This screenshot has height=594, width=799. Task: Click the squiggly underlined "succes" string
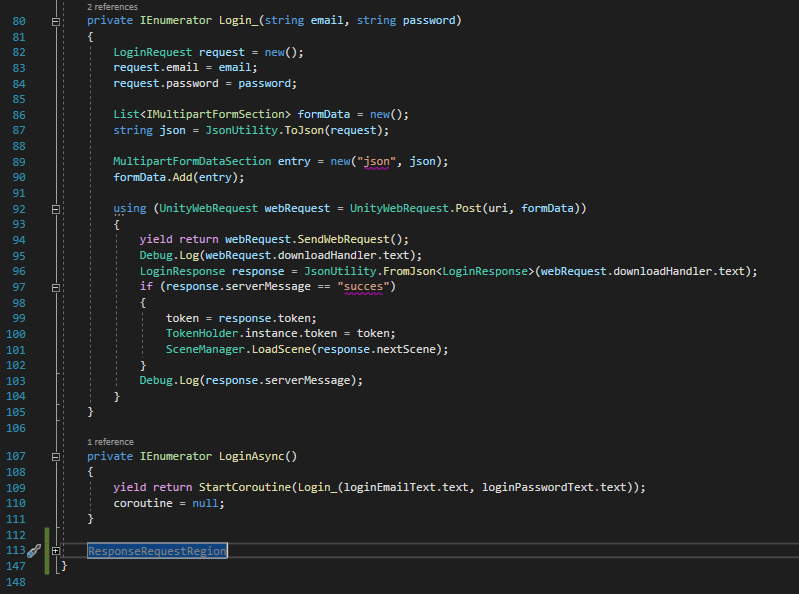(x=368, y=287)
